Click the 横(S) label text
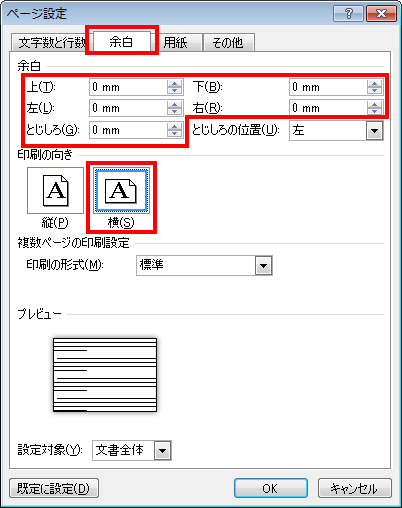Image resolution: width=402 pixels, height=508 pixels. click(121, 223)
